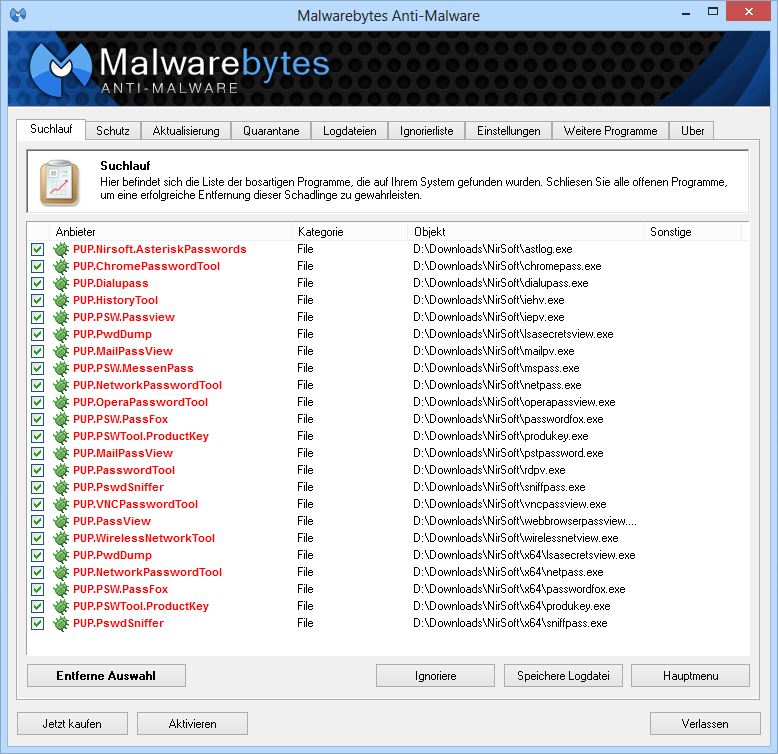Click the Aktivieren button

coord(193,724)
